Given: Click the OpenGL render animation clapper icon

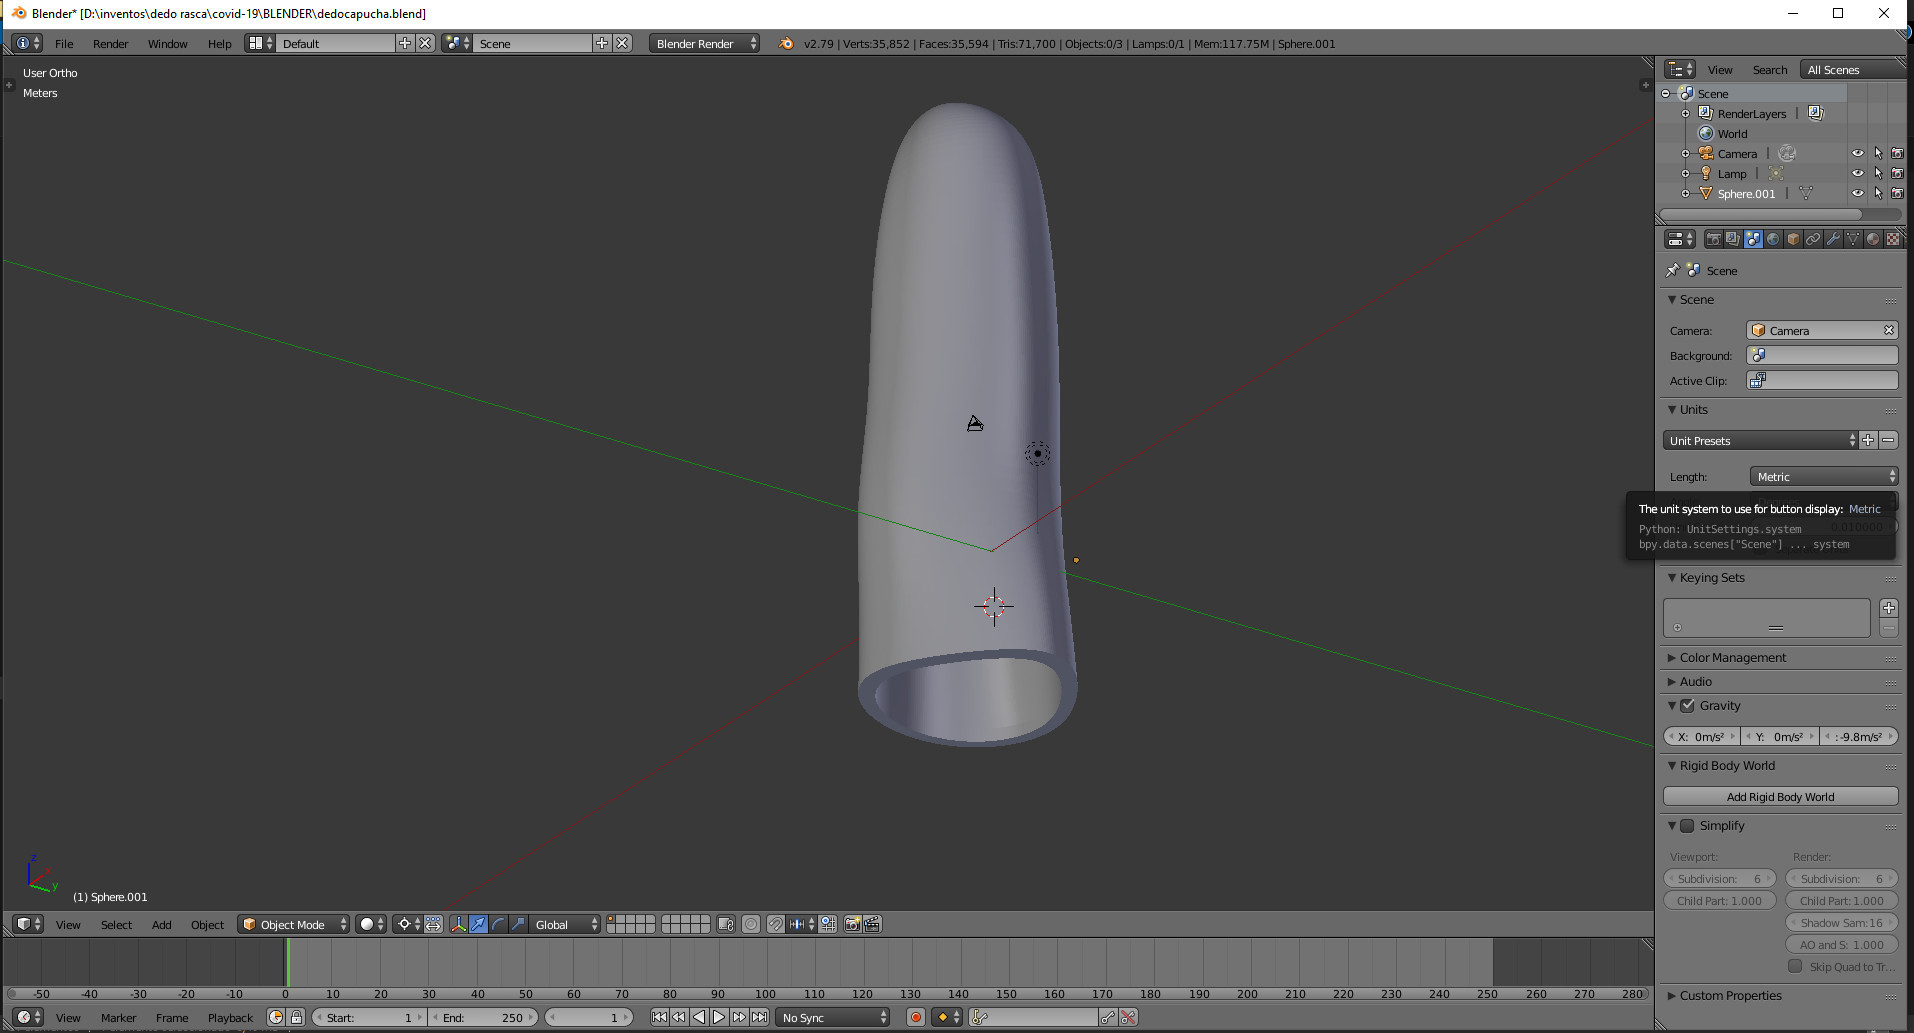Looking at the screenshot, I should (872, 924).
